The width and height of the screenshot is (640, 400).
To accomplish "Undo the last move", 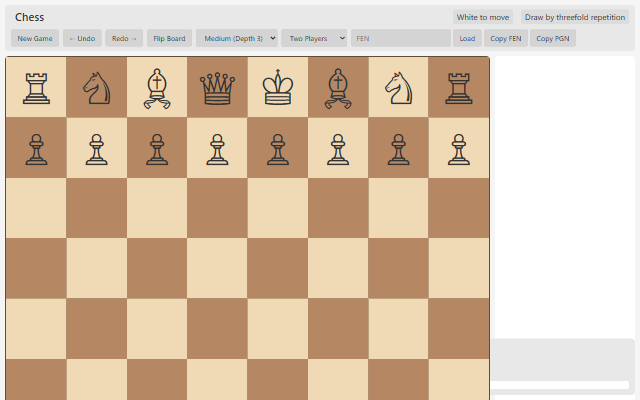I will click(x=82, y=38).
